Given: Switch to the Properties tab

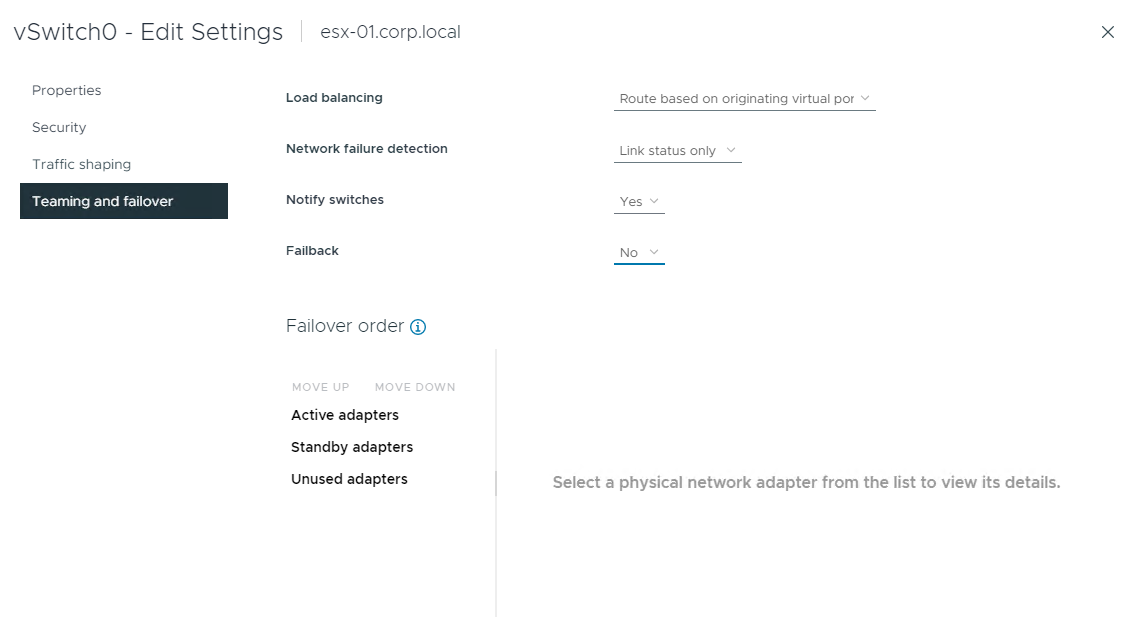Looking at the screenshot, I should point(66,90).
